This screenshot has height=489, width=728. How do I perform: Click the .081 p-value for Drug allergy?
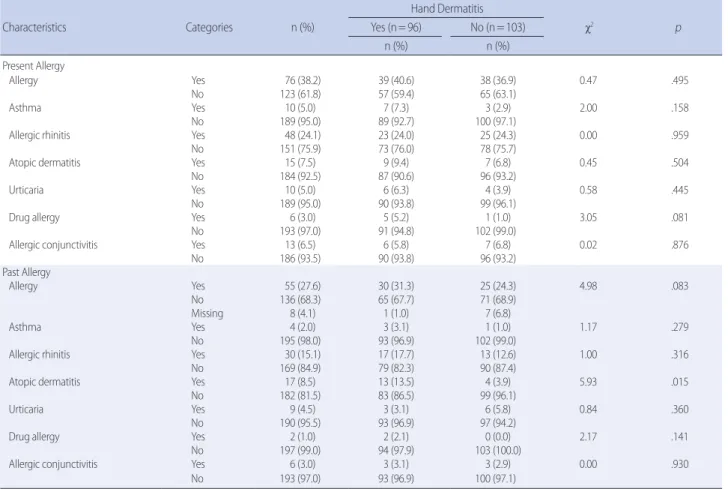point(680,217)
